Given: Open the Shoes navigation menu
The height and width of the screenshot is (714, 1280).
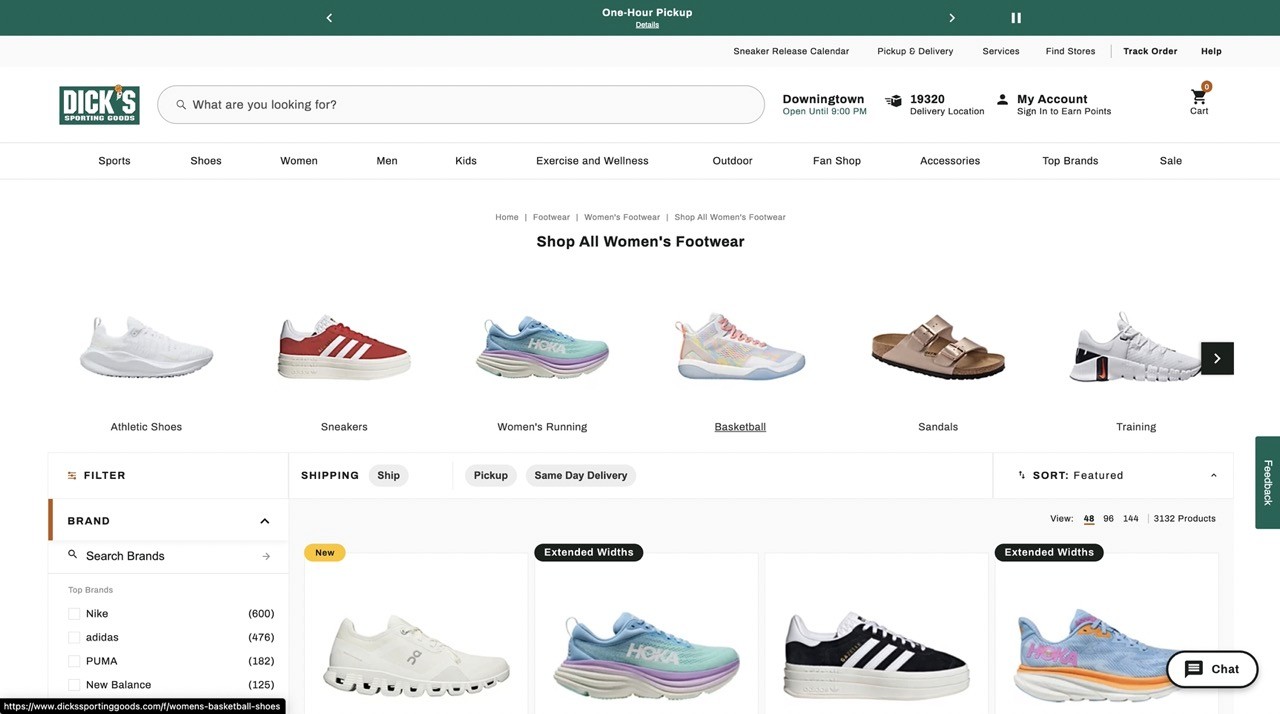Looking at the screenshot, I should pyautogui.click(x=206, y=161).
